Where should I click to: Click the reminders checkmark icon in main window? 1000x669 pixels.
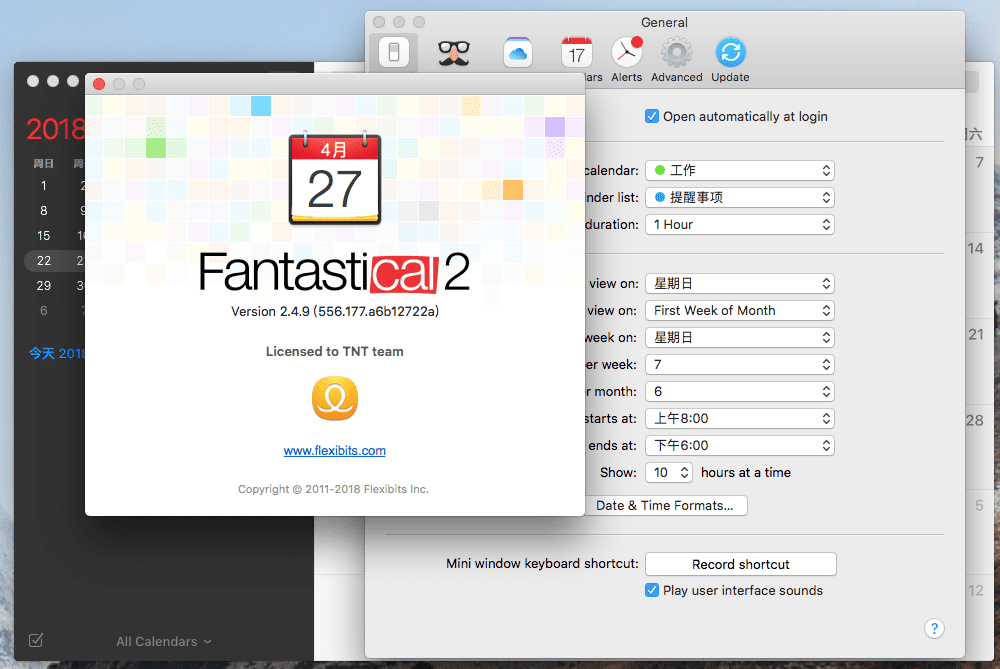[x=36, y=640]
